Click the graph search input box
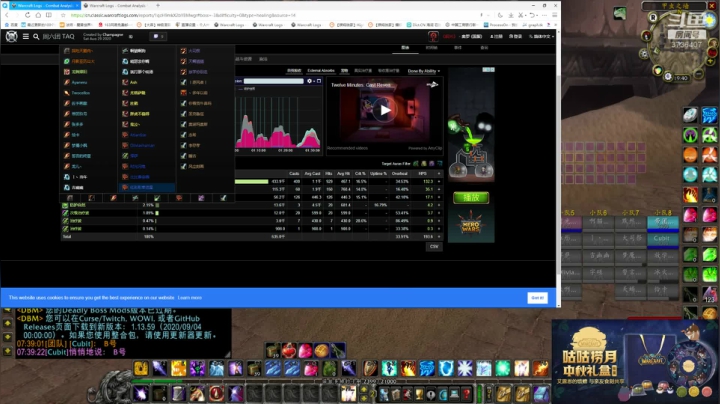Screen dimensions: 720x404 point(274,81)
